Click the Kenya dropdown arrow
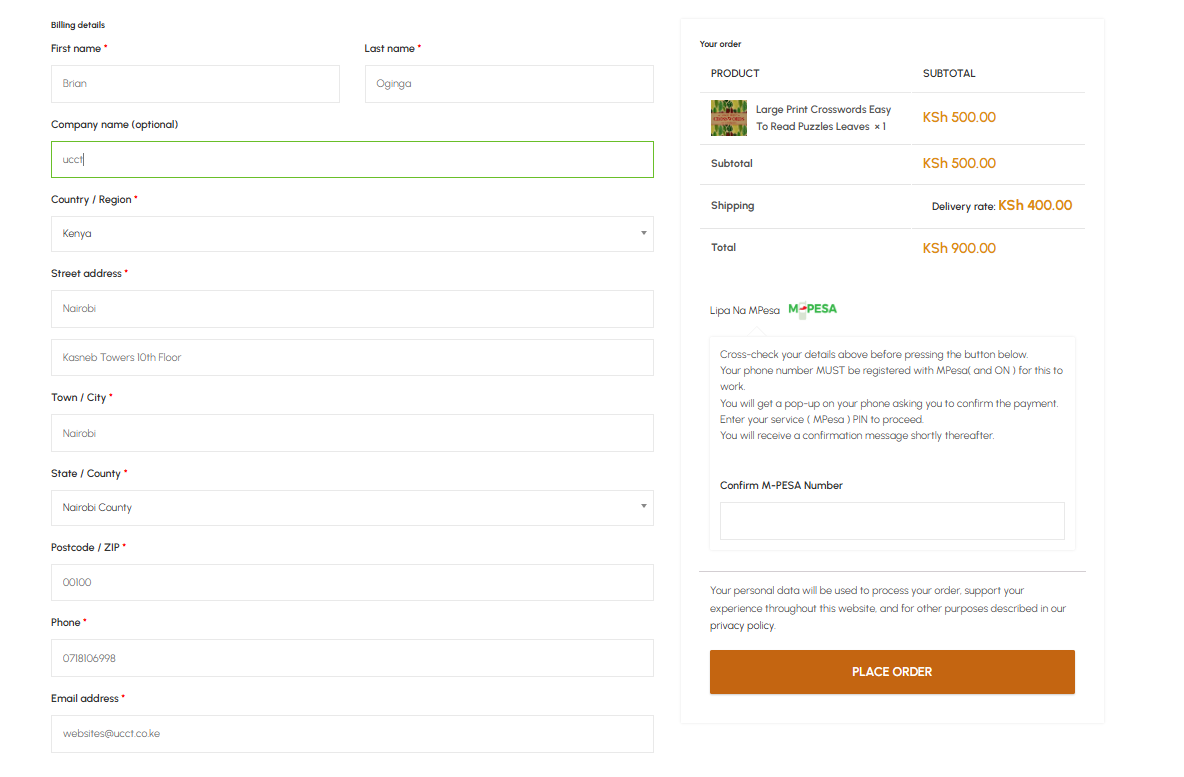 [643, 234]
